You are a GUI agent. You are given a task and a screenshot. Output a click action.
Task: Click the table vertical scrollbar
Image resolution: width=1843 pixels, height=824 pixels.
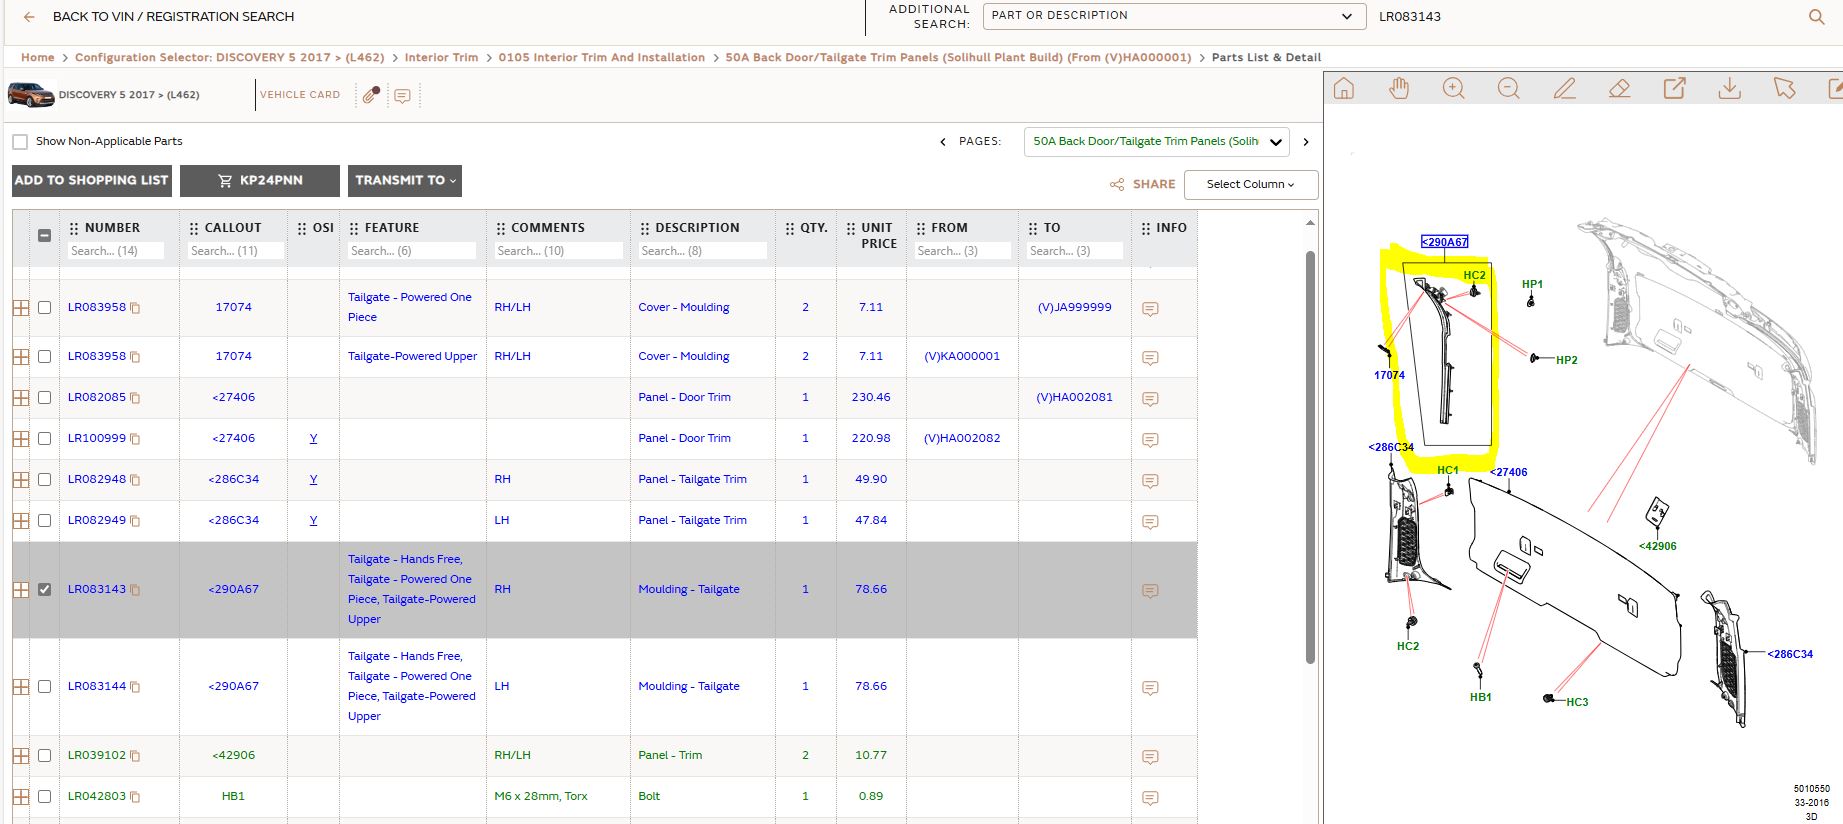click(1310, 456)
